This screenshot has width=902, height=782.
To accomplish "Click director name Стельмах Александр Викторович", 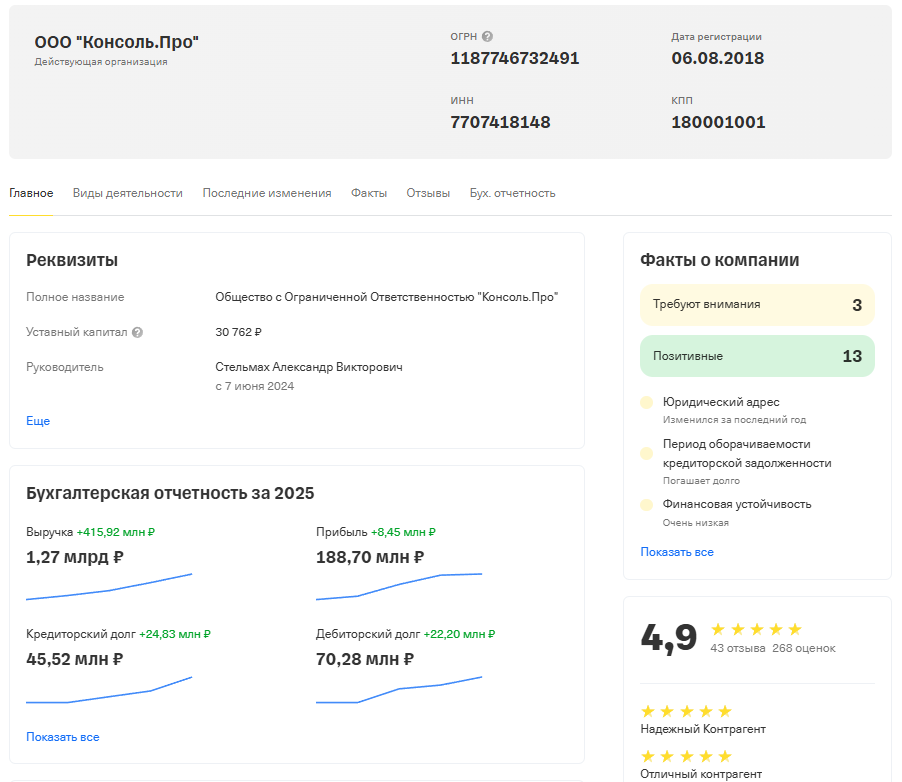I will pyautogui.click(x=309, y=367).
